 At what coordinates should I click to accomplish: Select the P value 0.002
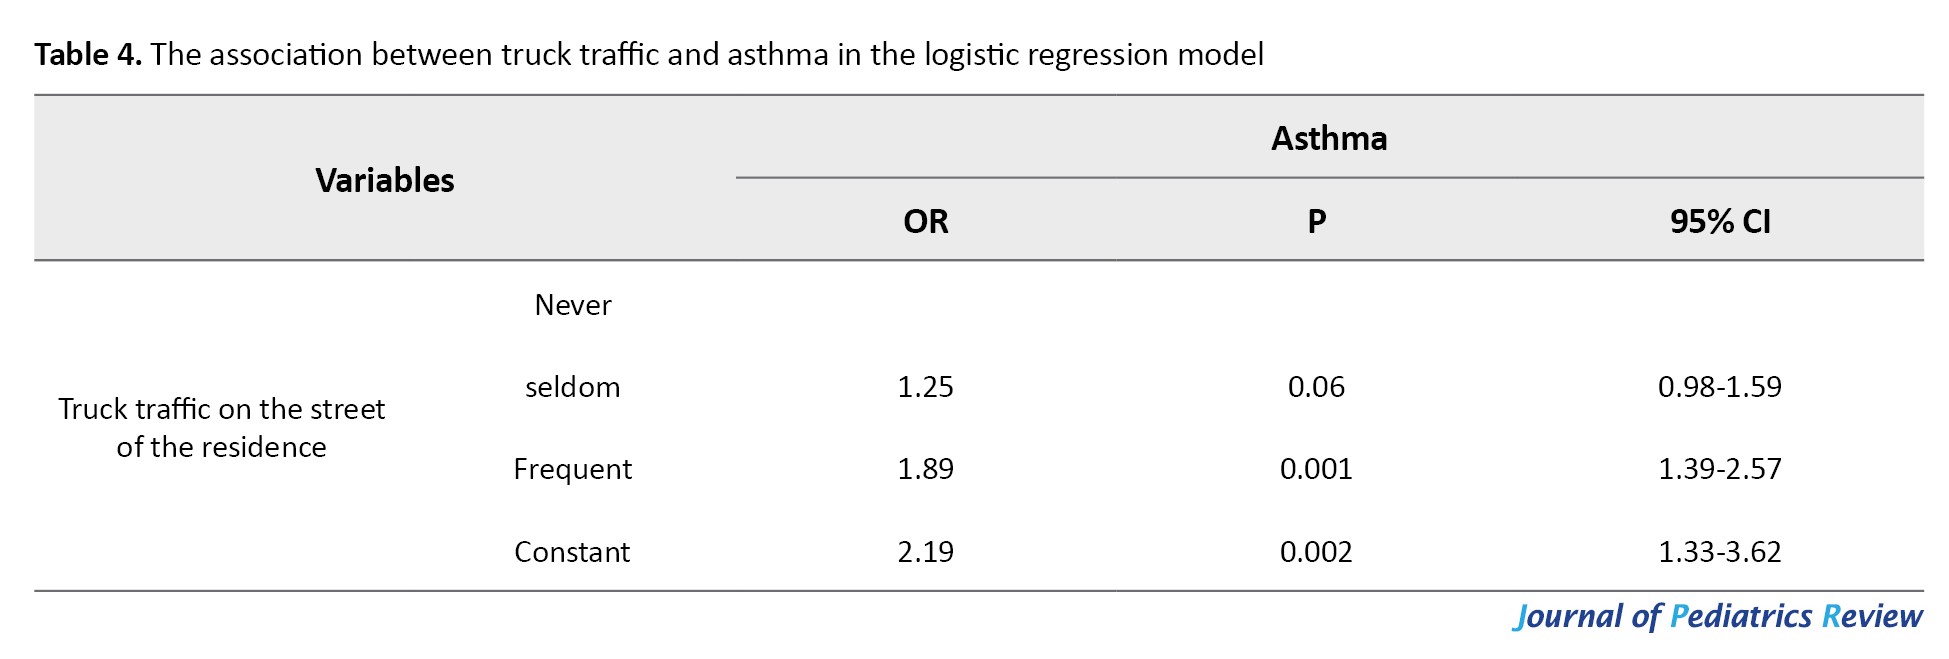1317,552
